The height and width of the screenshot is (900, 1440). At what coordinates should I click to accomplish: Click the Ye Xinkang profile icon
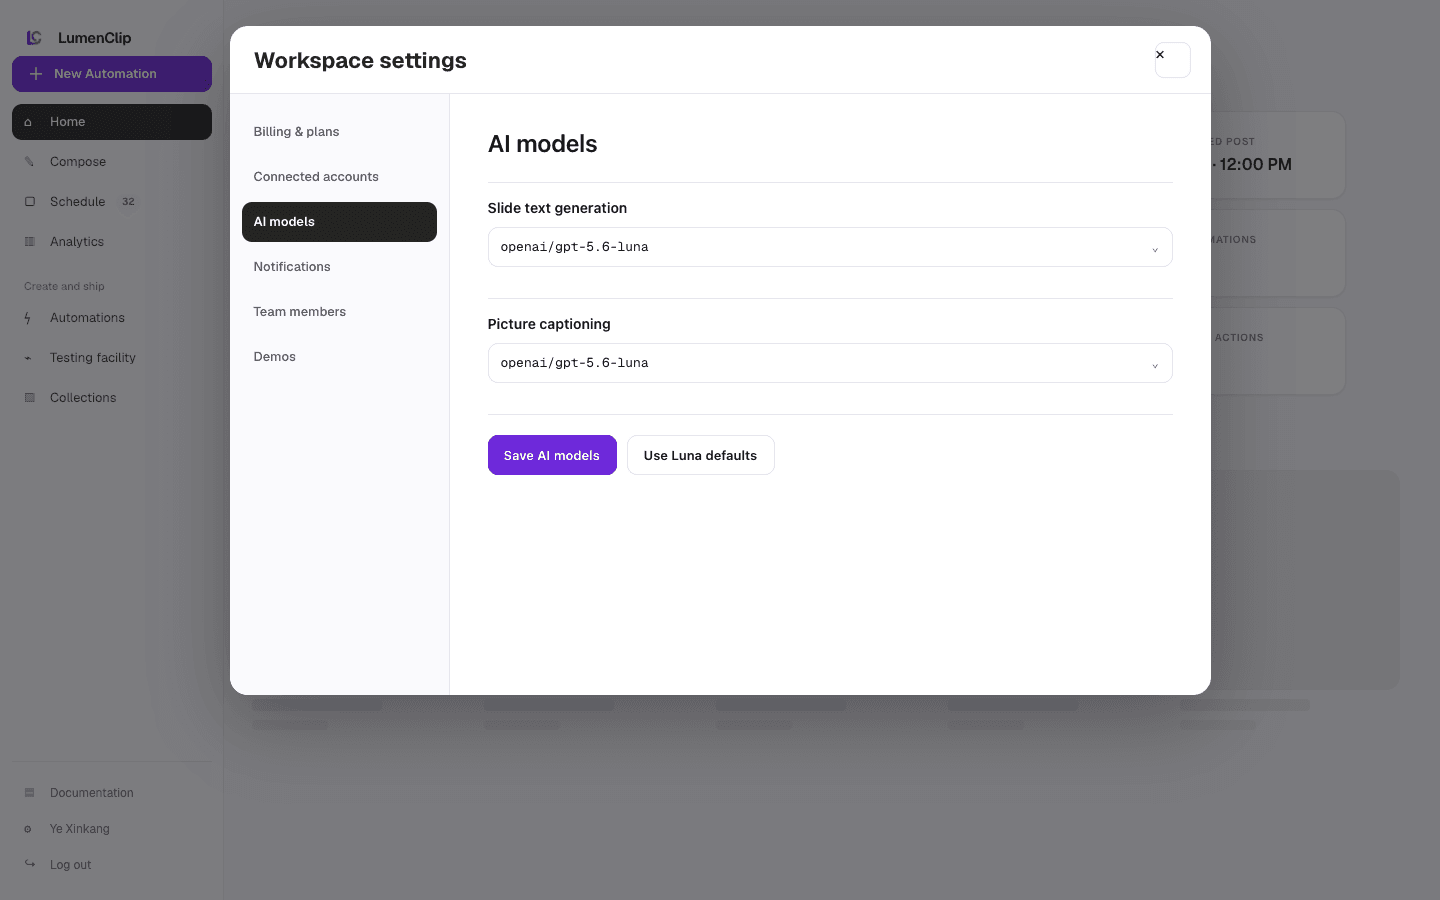point(28,829)
